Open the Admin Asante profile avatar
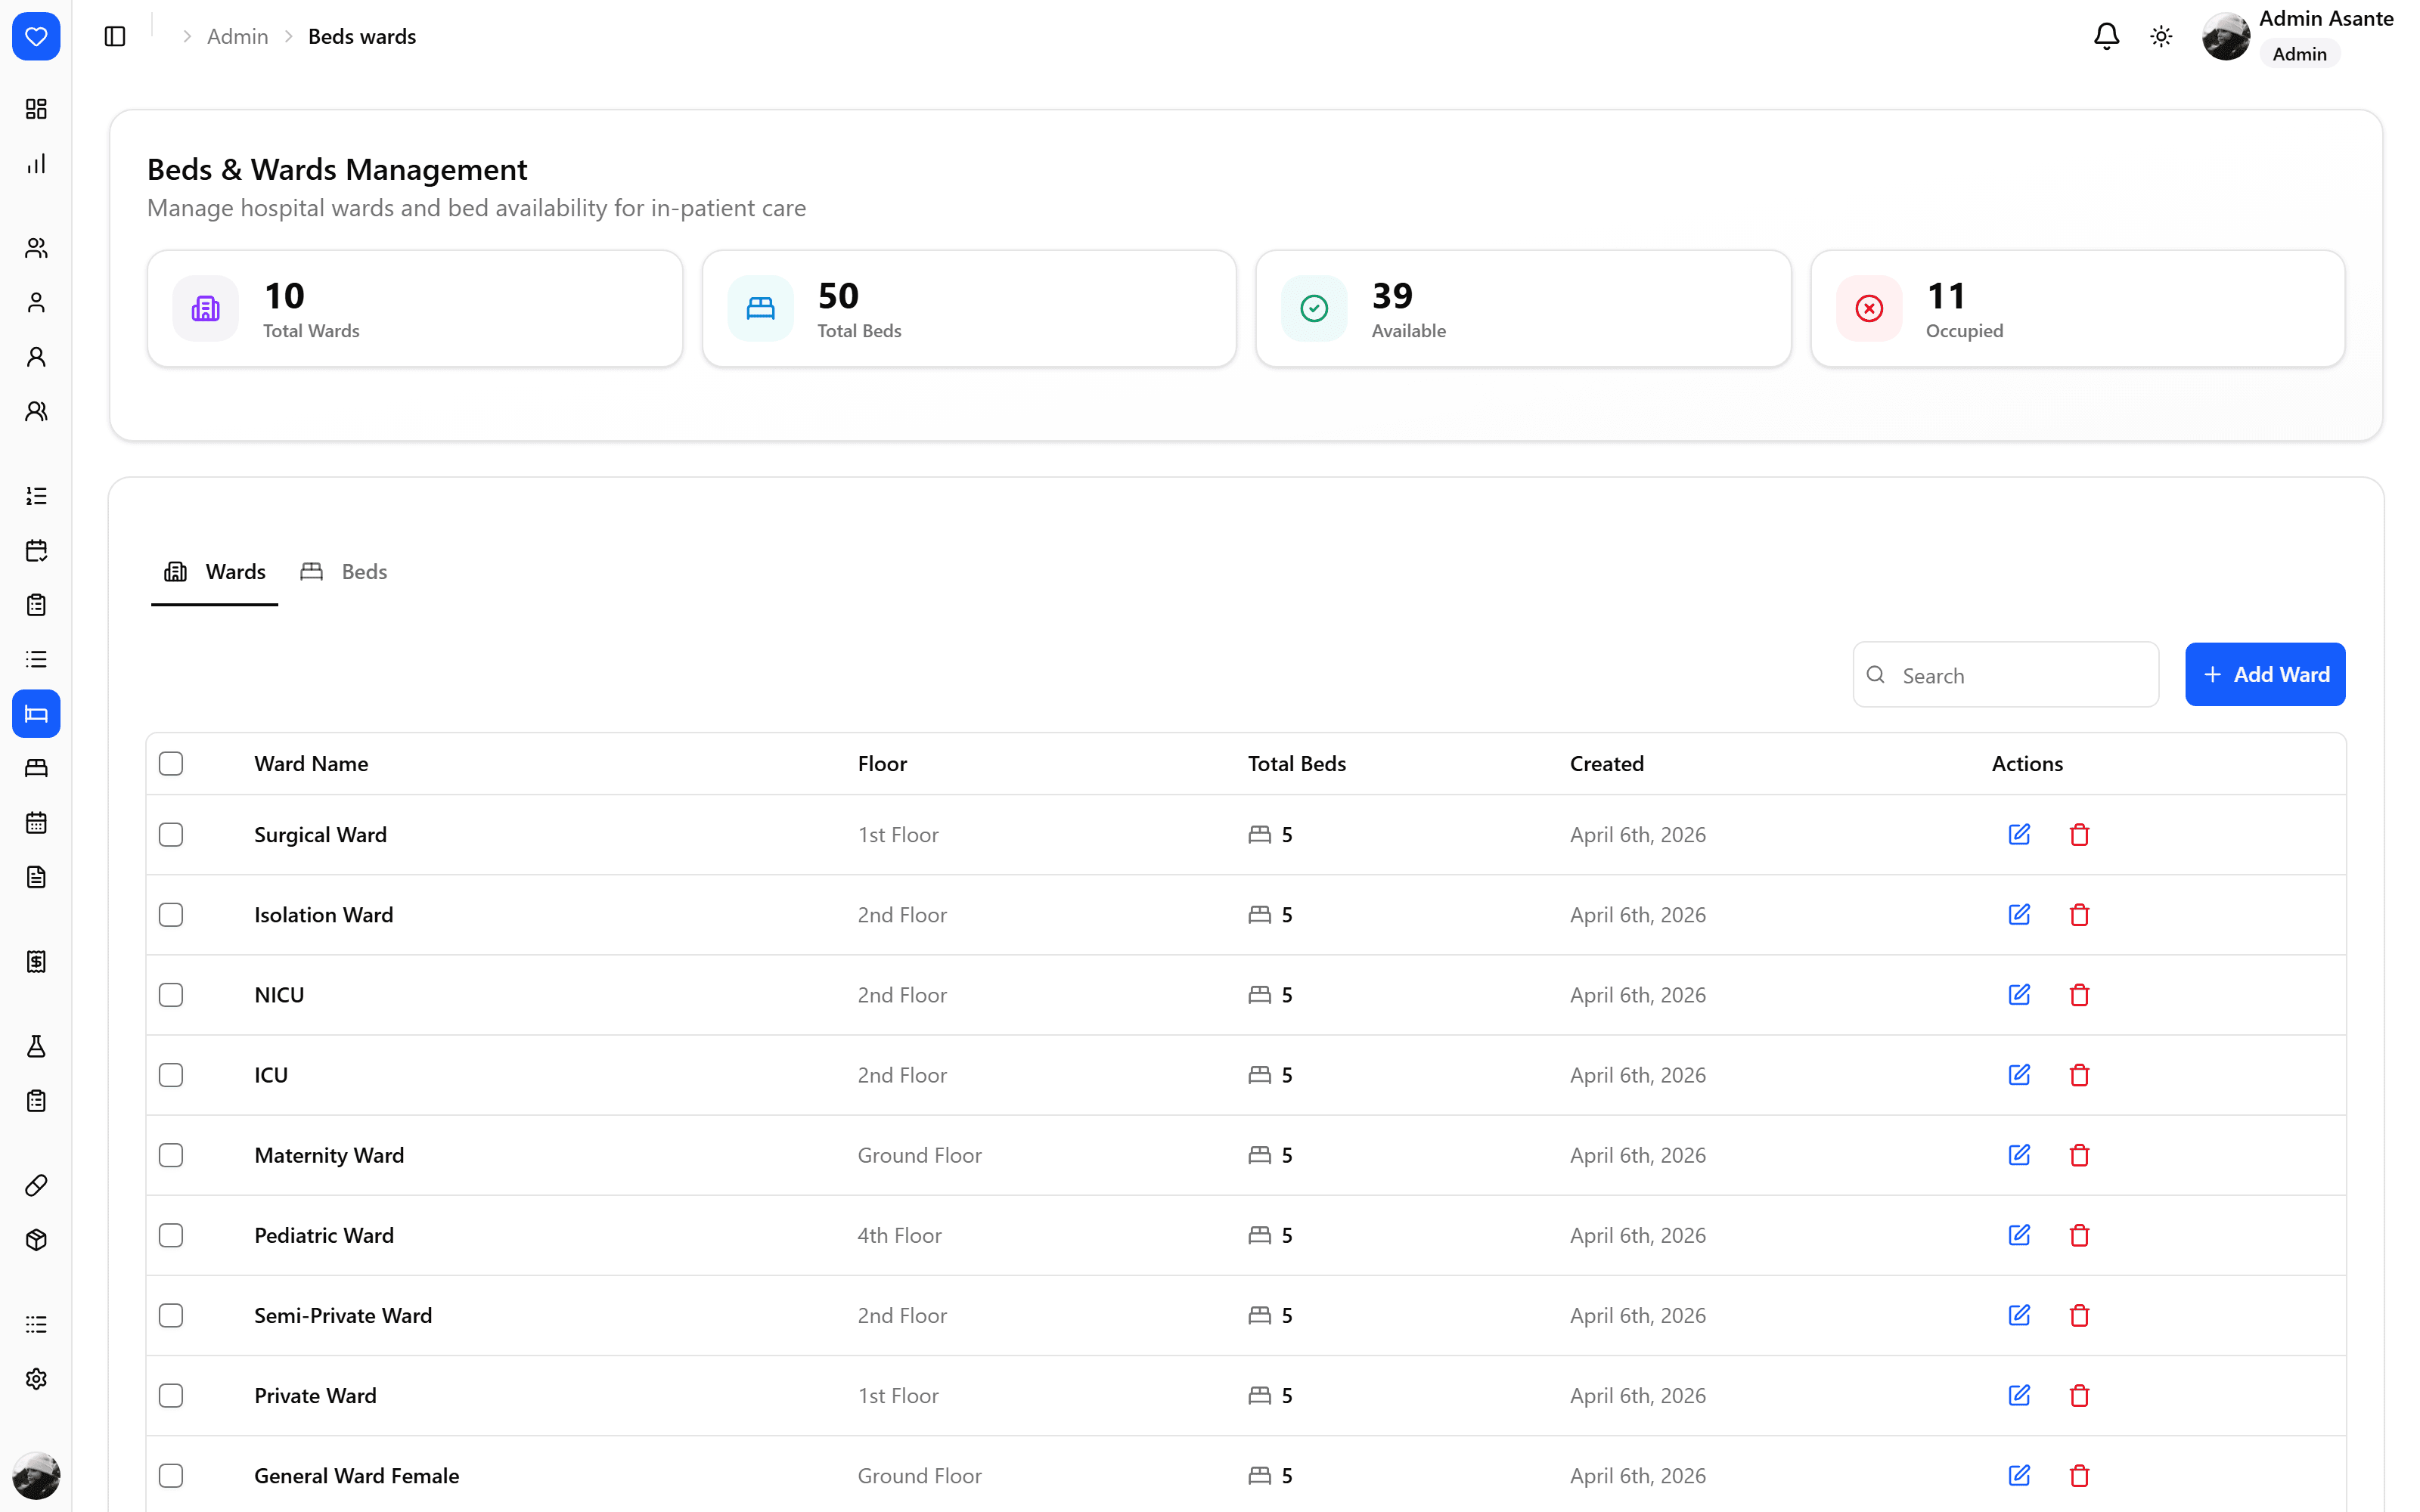Viewport: 2420px width, 1512px height. click(x=2226, y=37)
